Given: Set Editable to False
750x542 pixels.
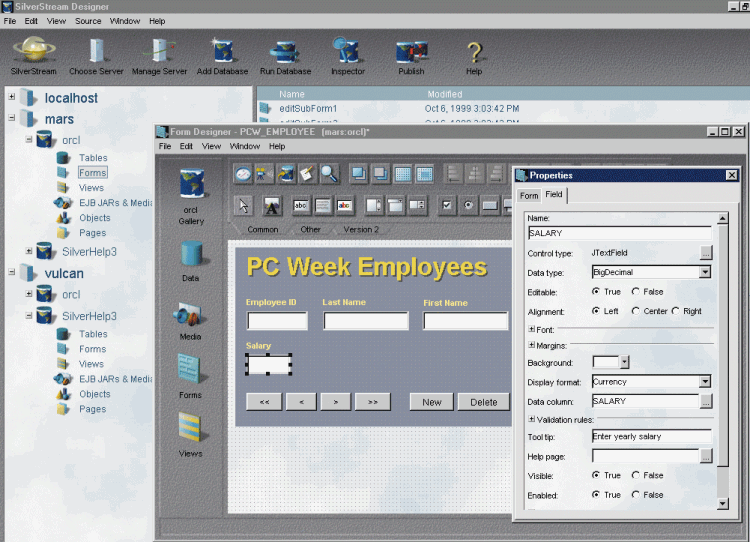Looking at the screenshot, I should pyautogui.click(x=636, y=291).
